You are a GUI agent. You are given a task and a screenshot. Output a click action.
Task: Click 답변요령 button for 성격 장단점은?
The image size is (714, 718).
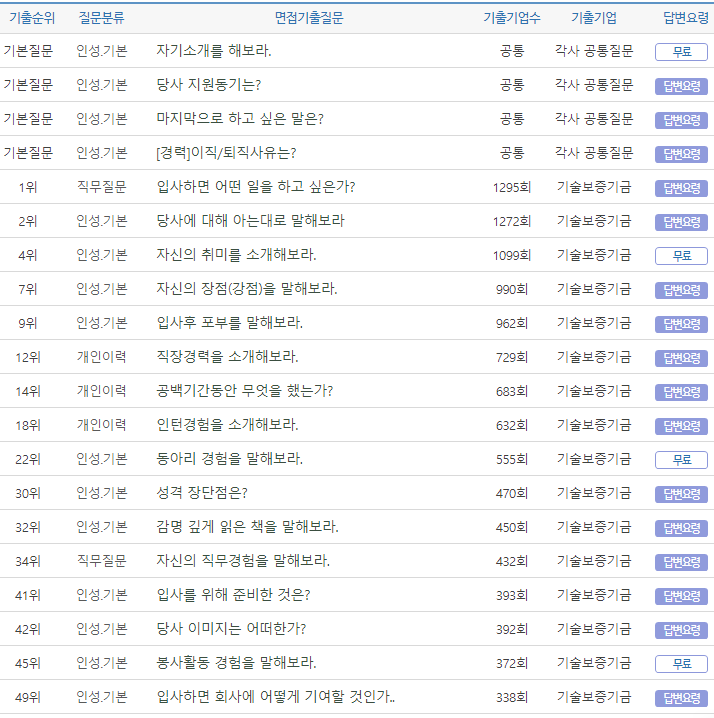tap(681, 494)
